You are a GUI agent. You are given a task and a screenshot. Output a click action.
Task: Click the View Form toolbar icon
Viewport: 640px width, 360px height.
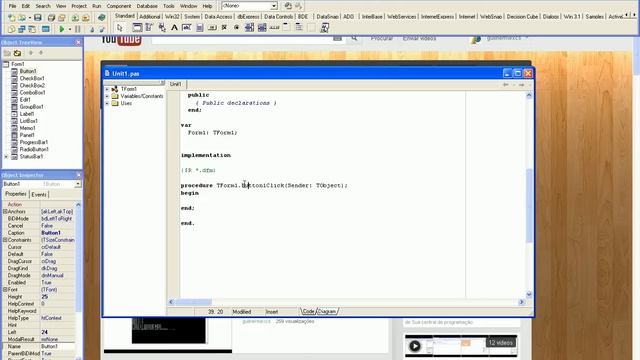[21, 29]
